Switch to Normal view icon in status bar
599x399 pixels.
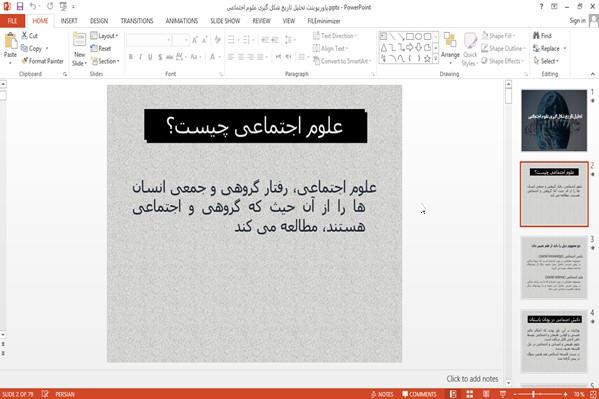pyautogui.click(x=453, y=394)
